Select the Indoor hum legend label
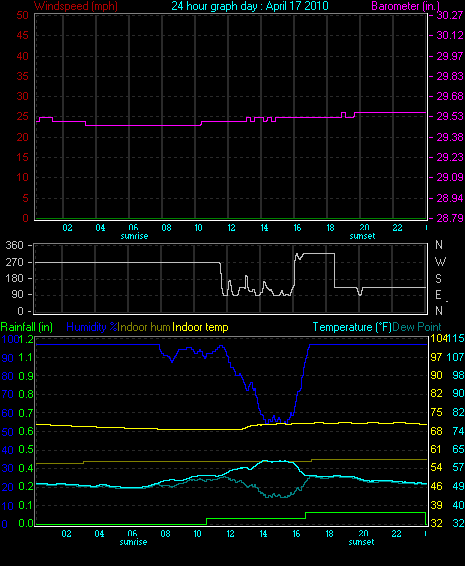This screenshot has height=566, width=465. 144,327
